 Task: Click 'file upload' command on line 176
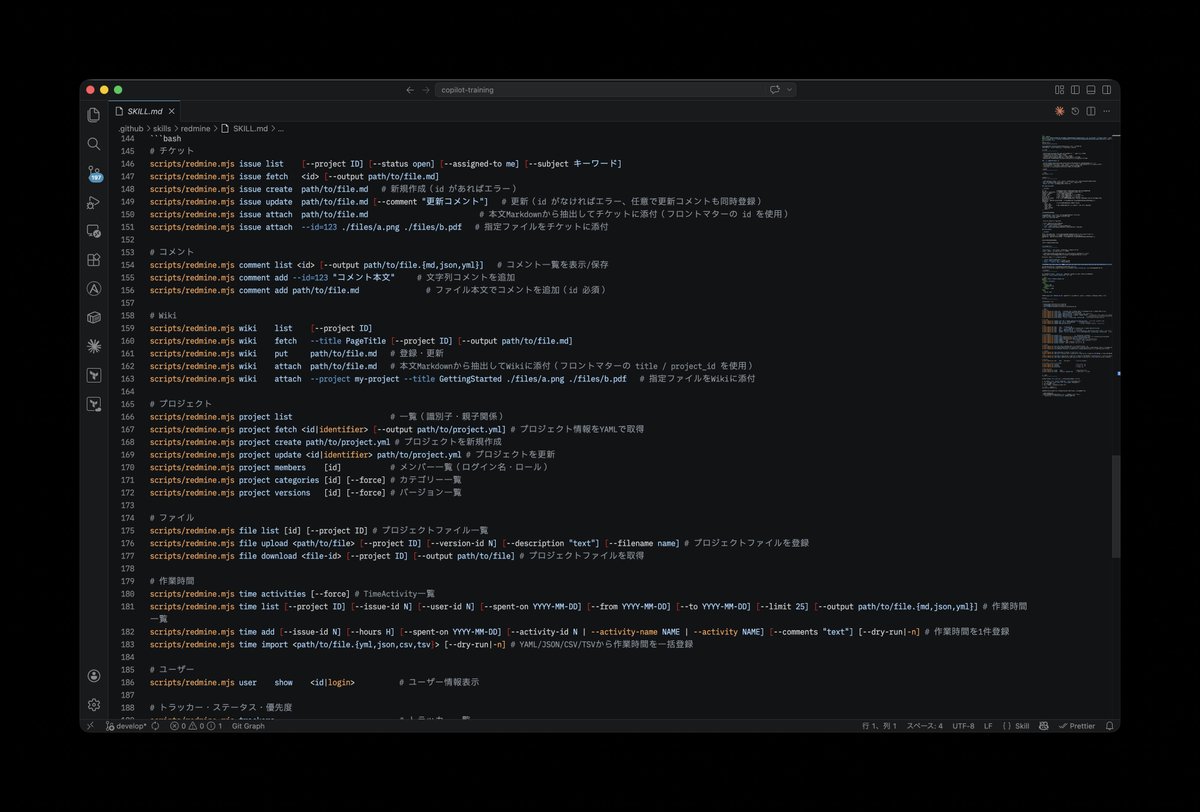264,543
